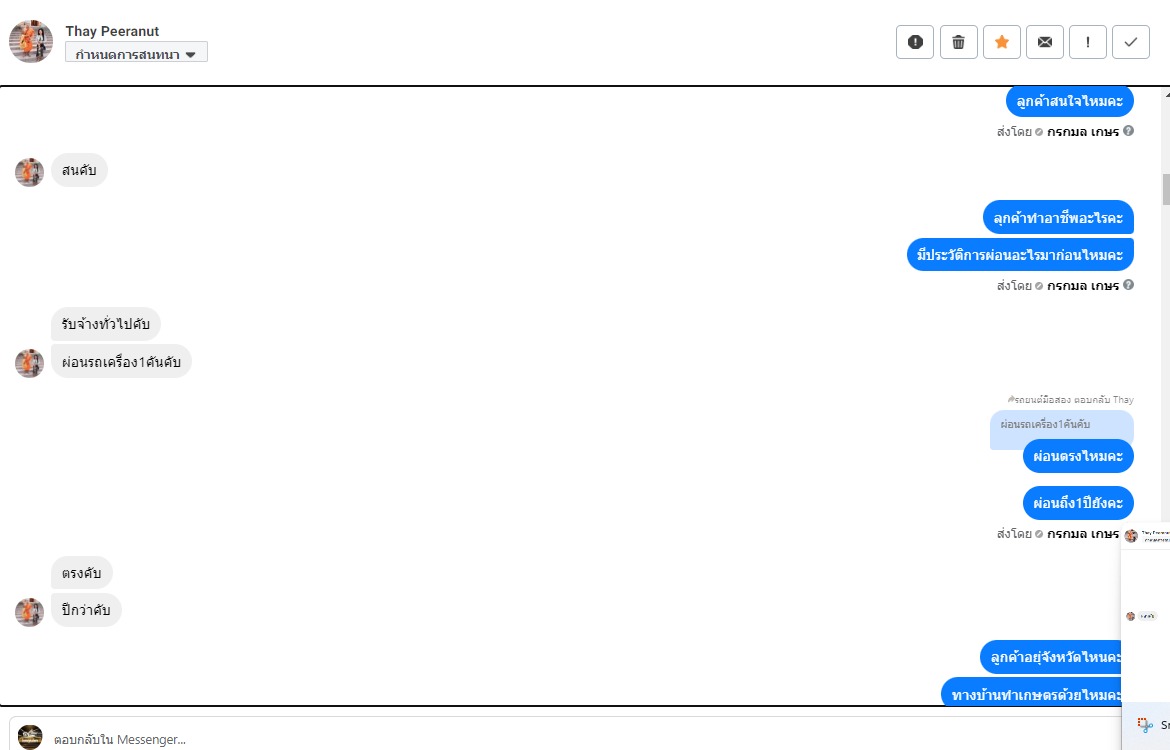The width and height of the screenshot is (1170, 750).
Task: Delete conversation using trash can icon
Action: click(x=958, y=42)
